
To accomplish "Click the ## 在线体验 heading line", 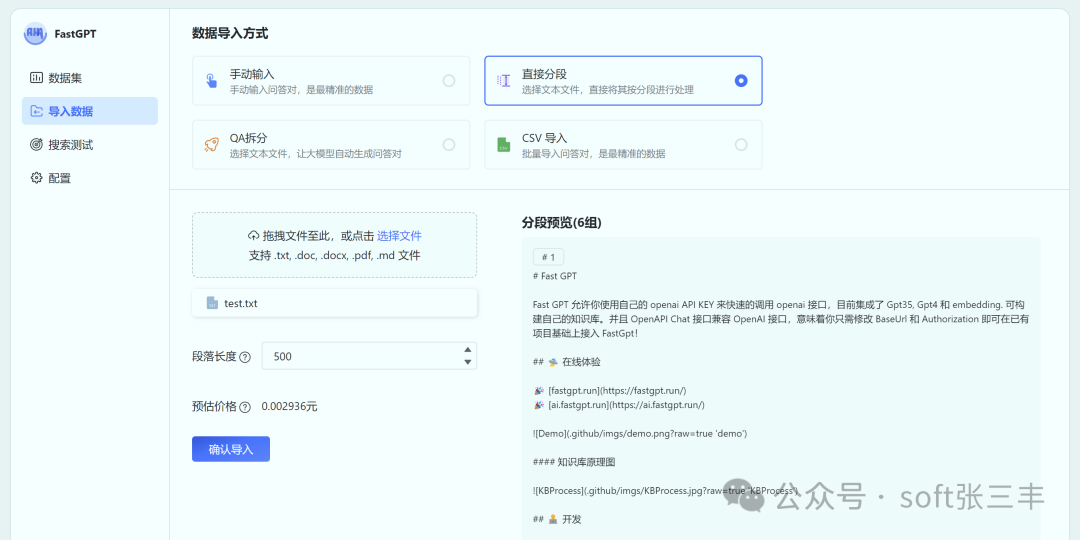I will click(567, 362).
